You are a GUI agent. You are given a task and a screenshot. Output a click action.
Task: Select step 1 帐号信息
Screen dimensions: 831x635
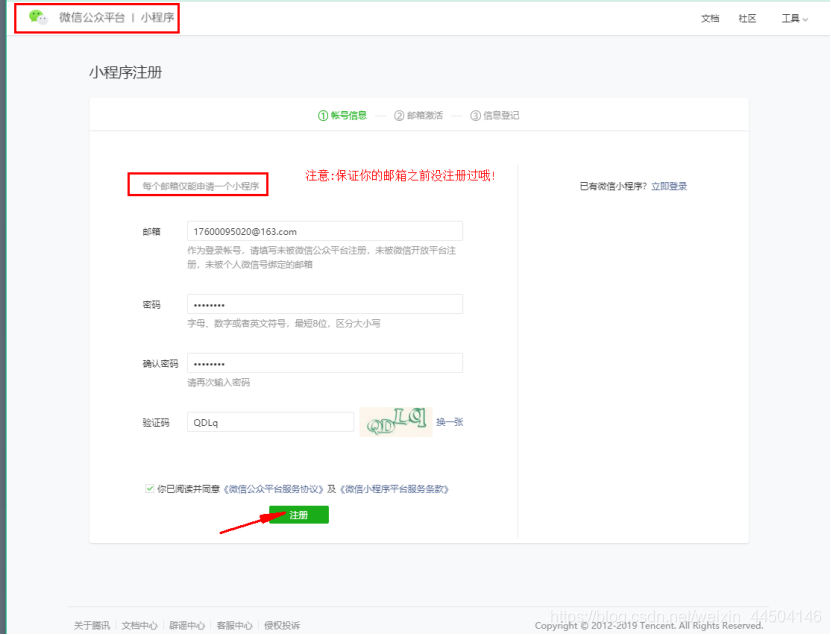(342, 116)
